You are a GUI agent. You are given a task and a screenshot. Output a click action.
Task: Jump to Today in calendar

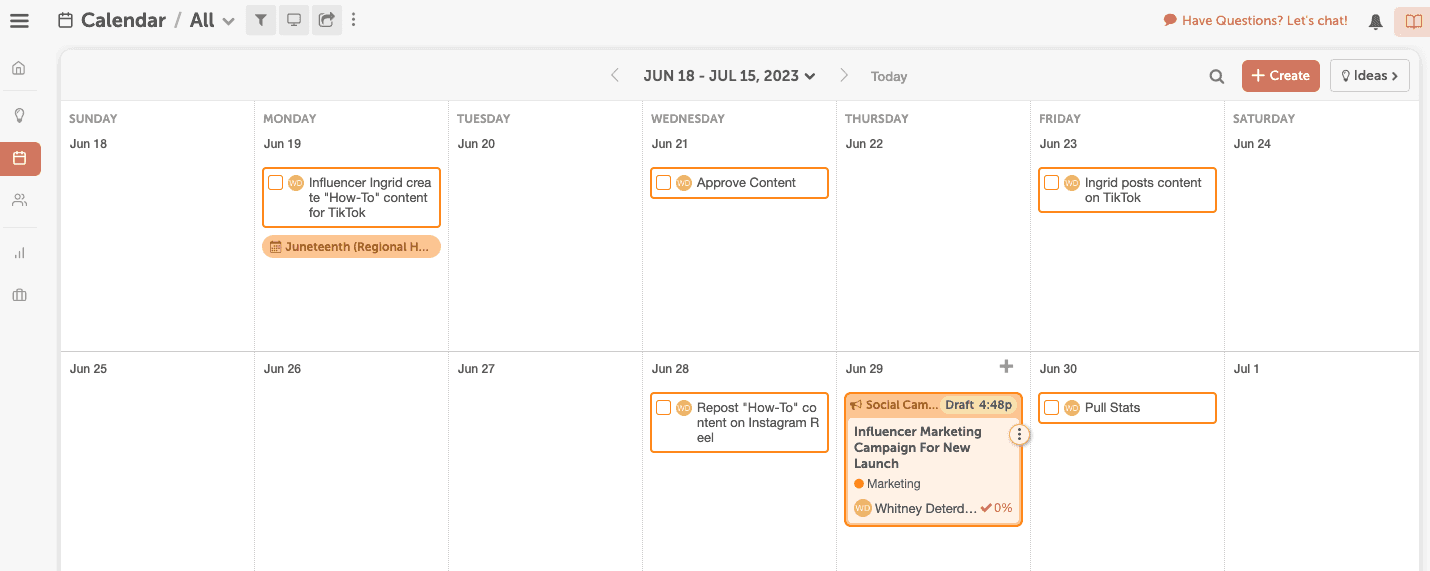888,76
